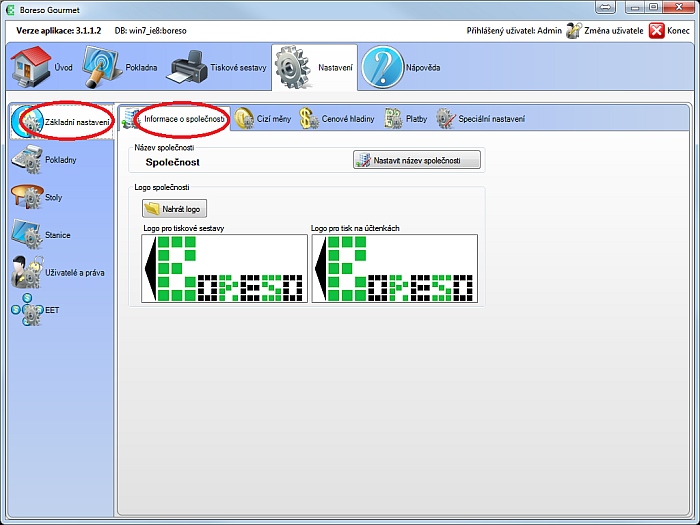
Task: Select Základní nastavení in sidebar
Action: coord(62,121)
